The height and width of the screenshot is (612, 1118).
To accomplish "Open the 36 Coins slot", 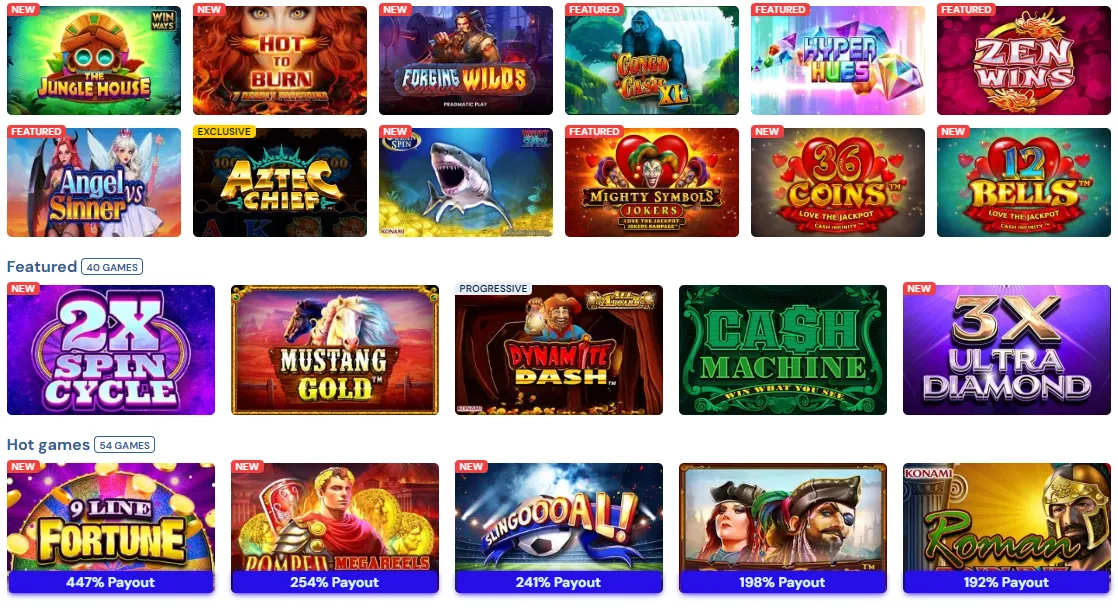I will (x=838, y=183).
